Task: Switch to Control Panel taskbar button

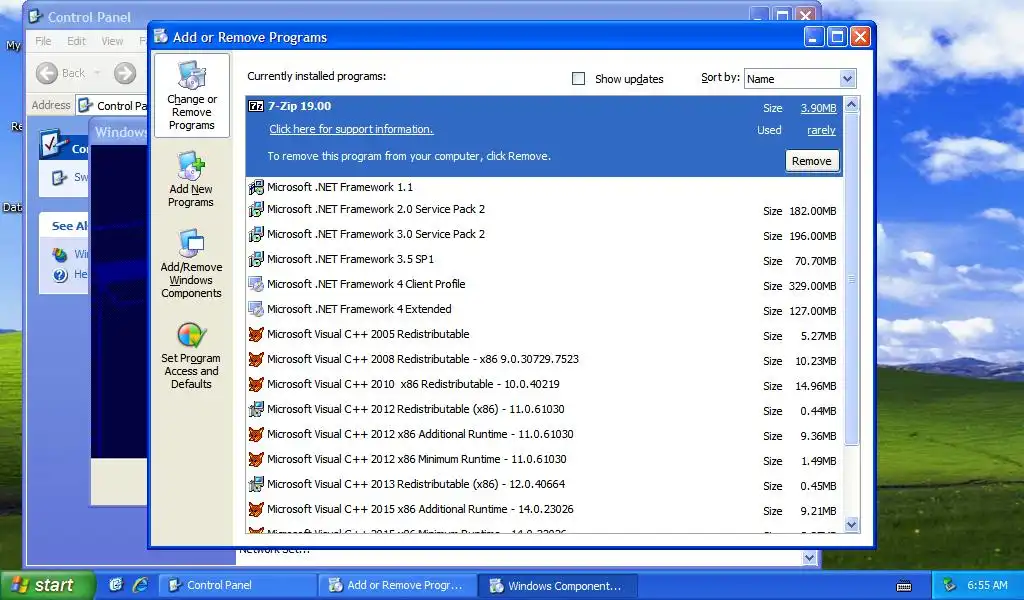Action: (238, 585)
